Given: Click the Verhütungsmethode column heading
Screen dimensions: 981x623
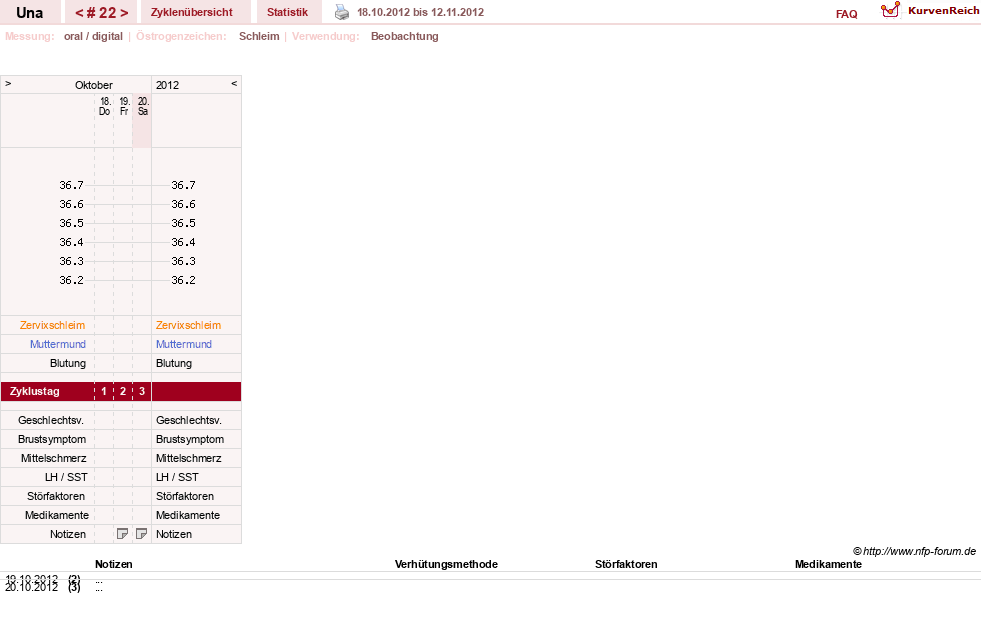Looking at the screenshot, I should click(x=446, y=564).
